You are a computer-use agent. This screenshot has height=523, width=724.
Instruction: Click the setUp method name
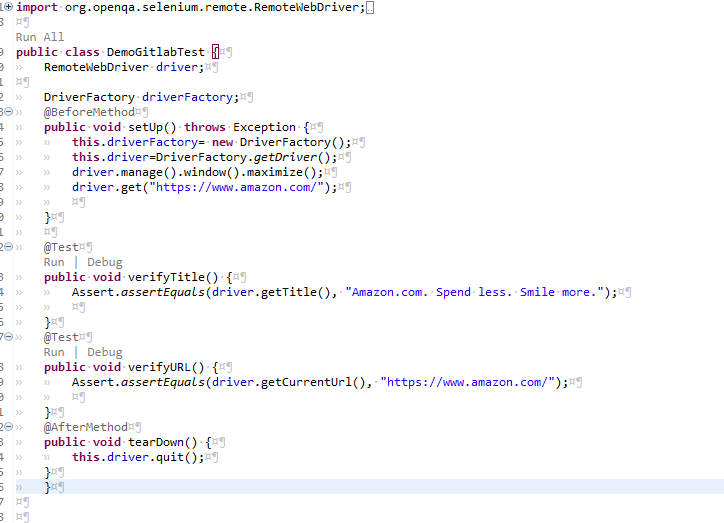[145, 127]
